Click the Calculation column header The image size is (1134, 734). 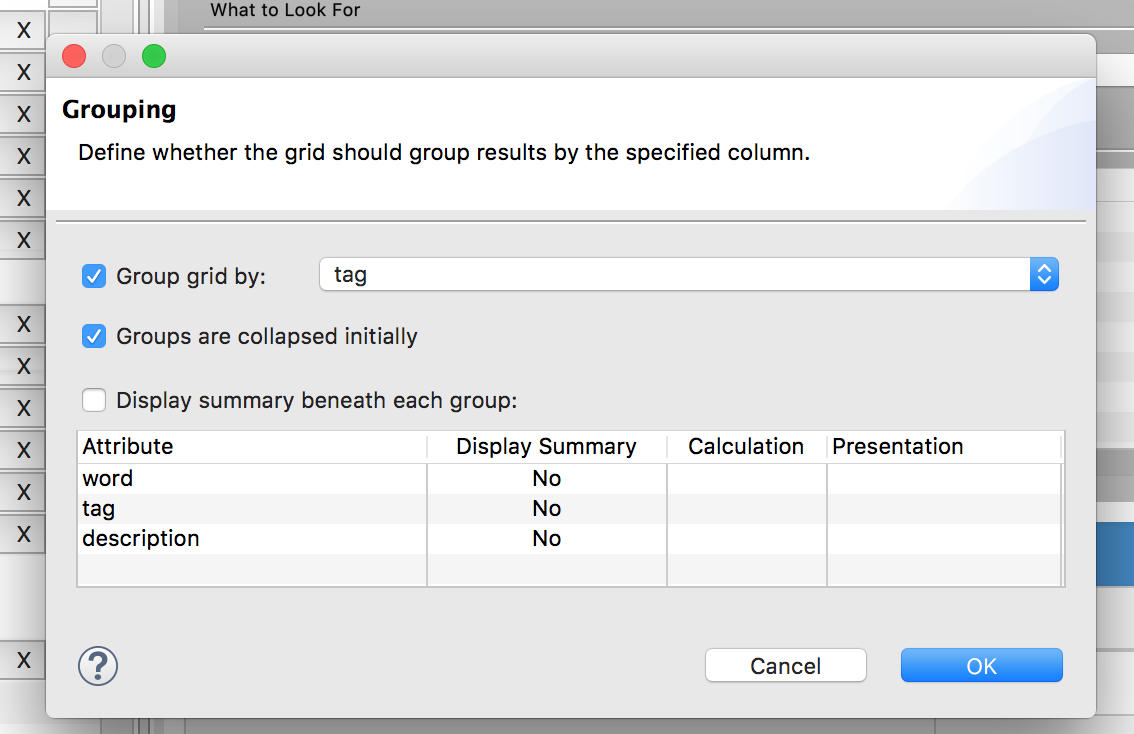(x=746, y=446)
